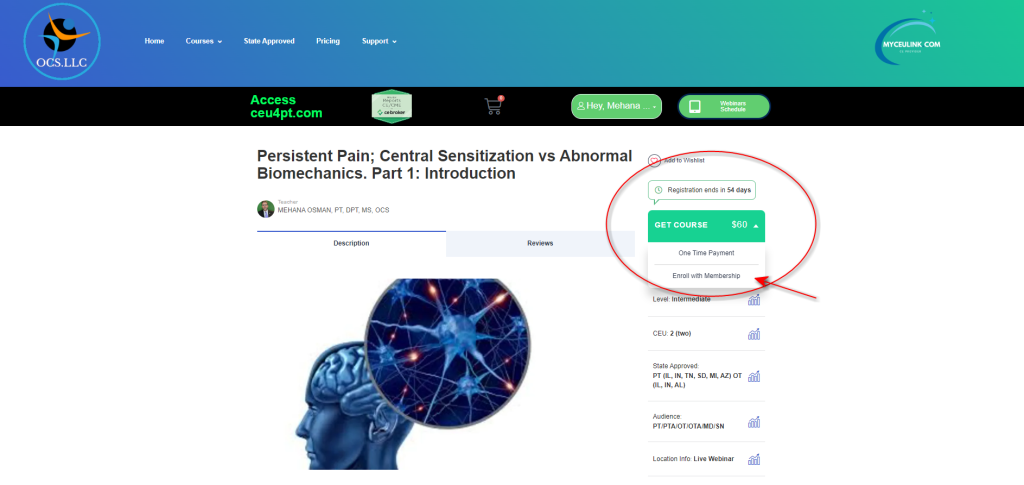Open the State Approved nav link

pos(269,41)
